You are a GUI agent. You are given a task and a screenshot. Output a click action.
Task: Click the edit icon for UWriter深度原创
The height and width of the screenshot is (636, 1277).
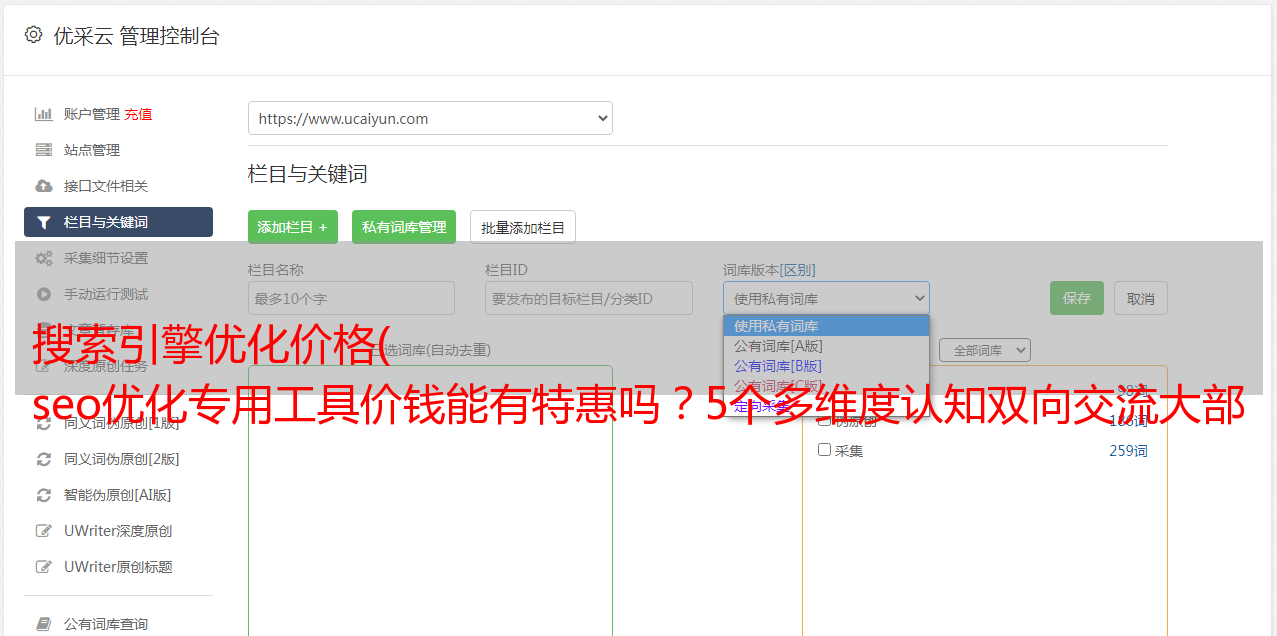[44, 531]
